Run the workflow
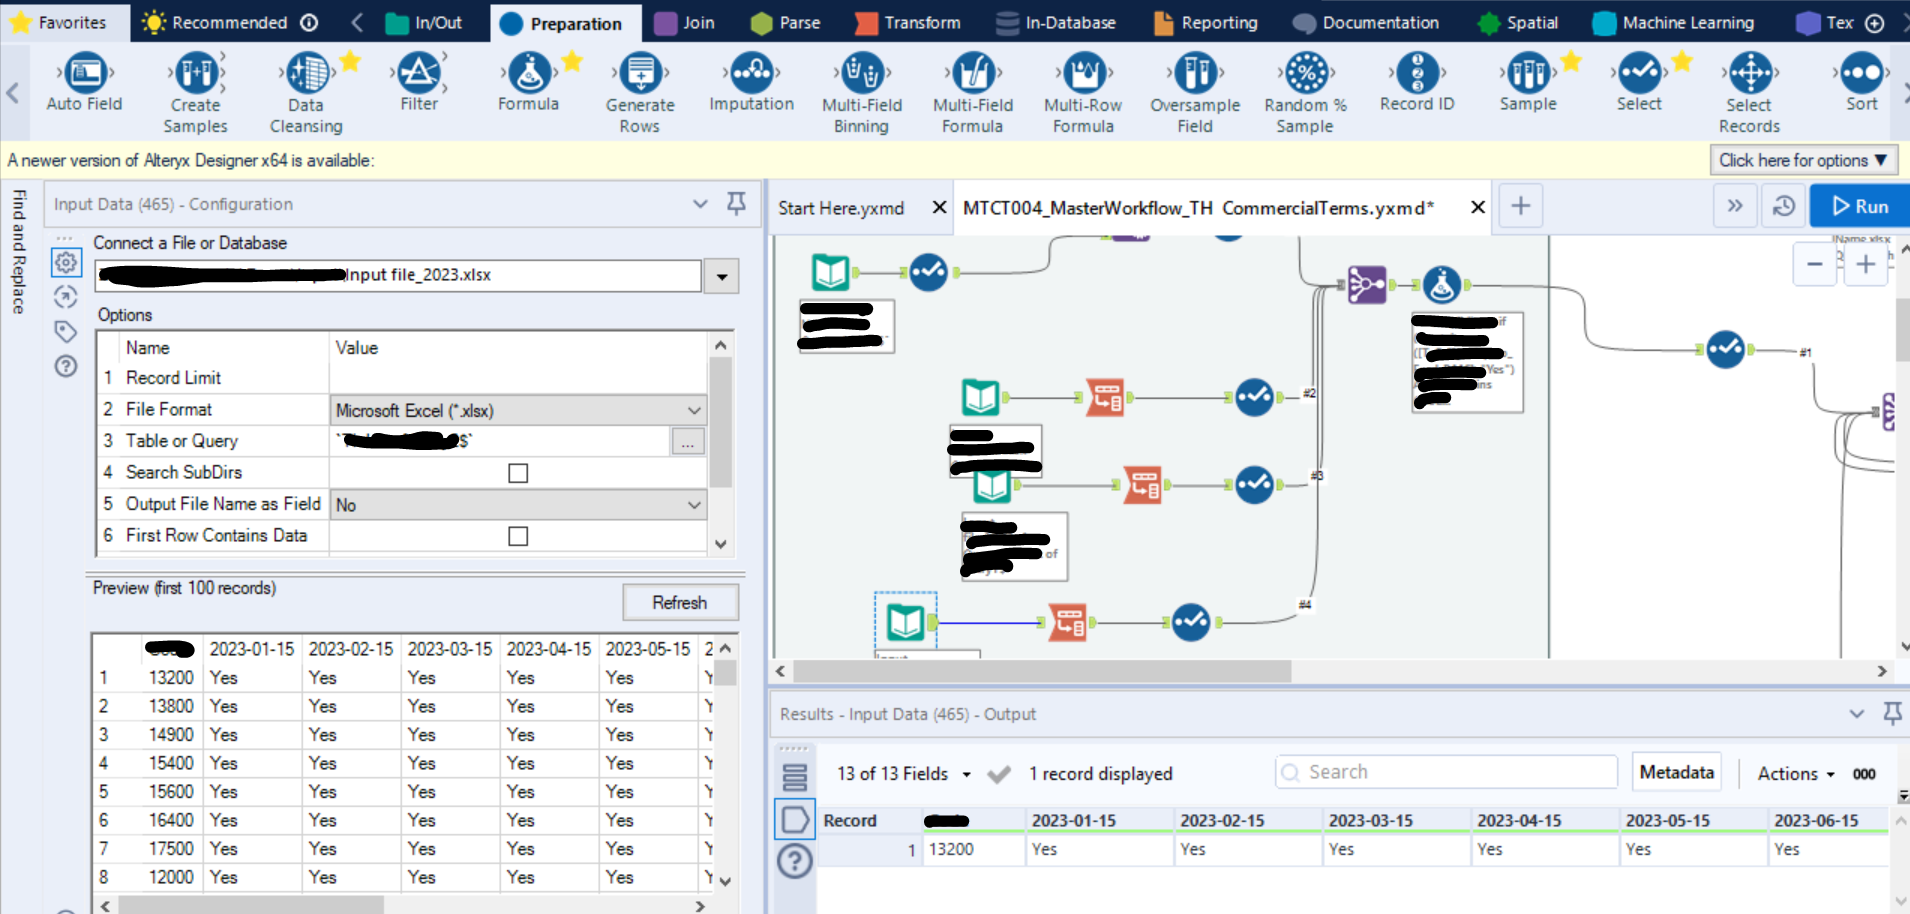The width and height of the screenshot is (1910, 914). click(1858, 205)
